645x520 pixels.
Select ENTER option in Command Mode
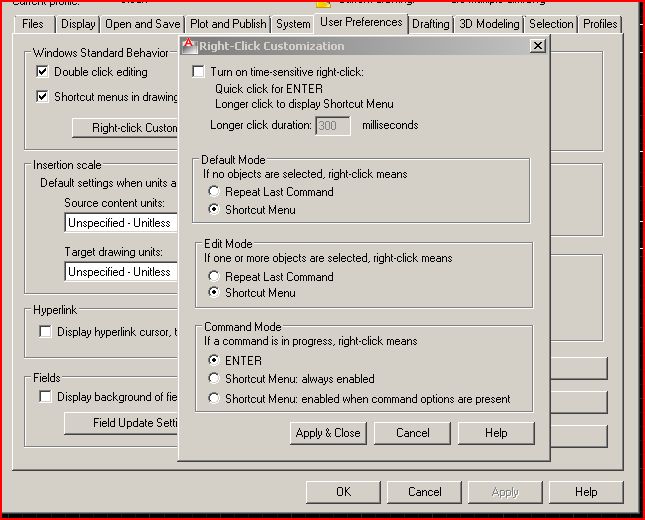point(214,360)
